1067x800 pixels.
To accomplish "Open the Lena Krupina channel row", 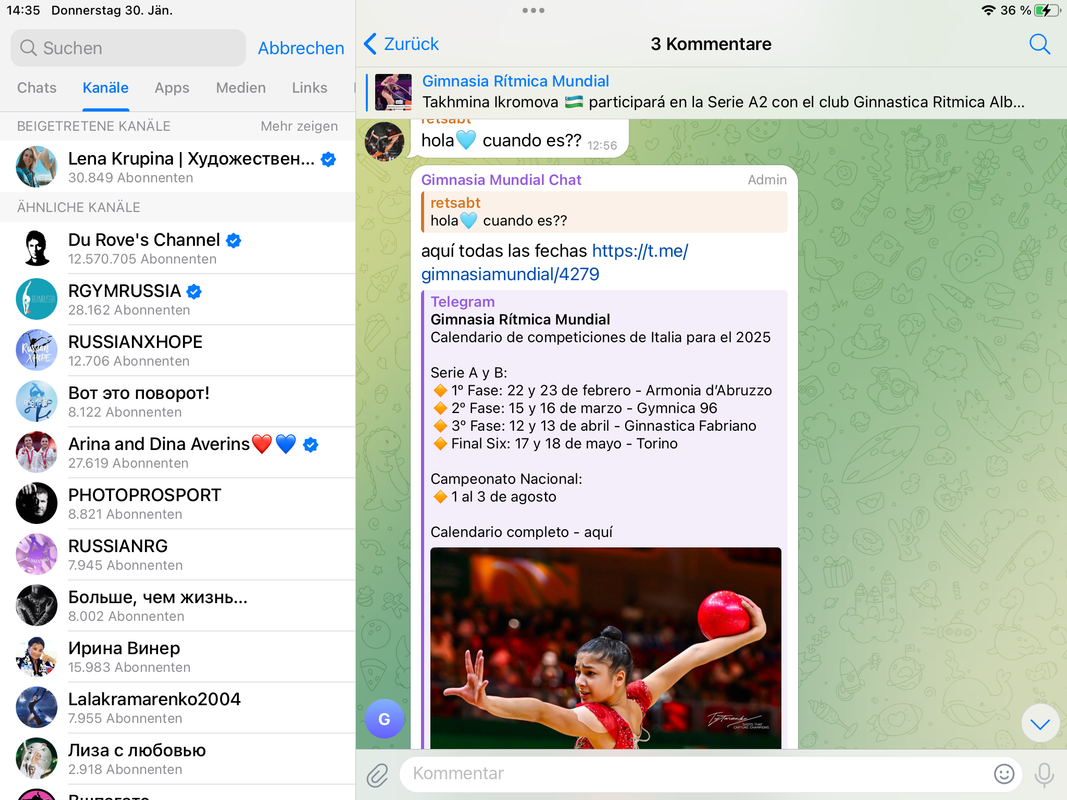I will (178, 167).
